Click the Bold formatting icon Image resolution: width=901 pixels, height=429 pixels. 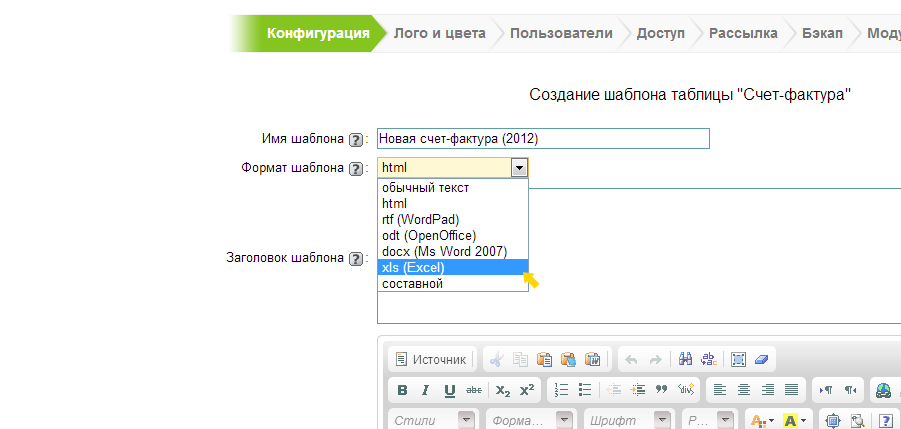point(402,390)
